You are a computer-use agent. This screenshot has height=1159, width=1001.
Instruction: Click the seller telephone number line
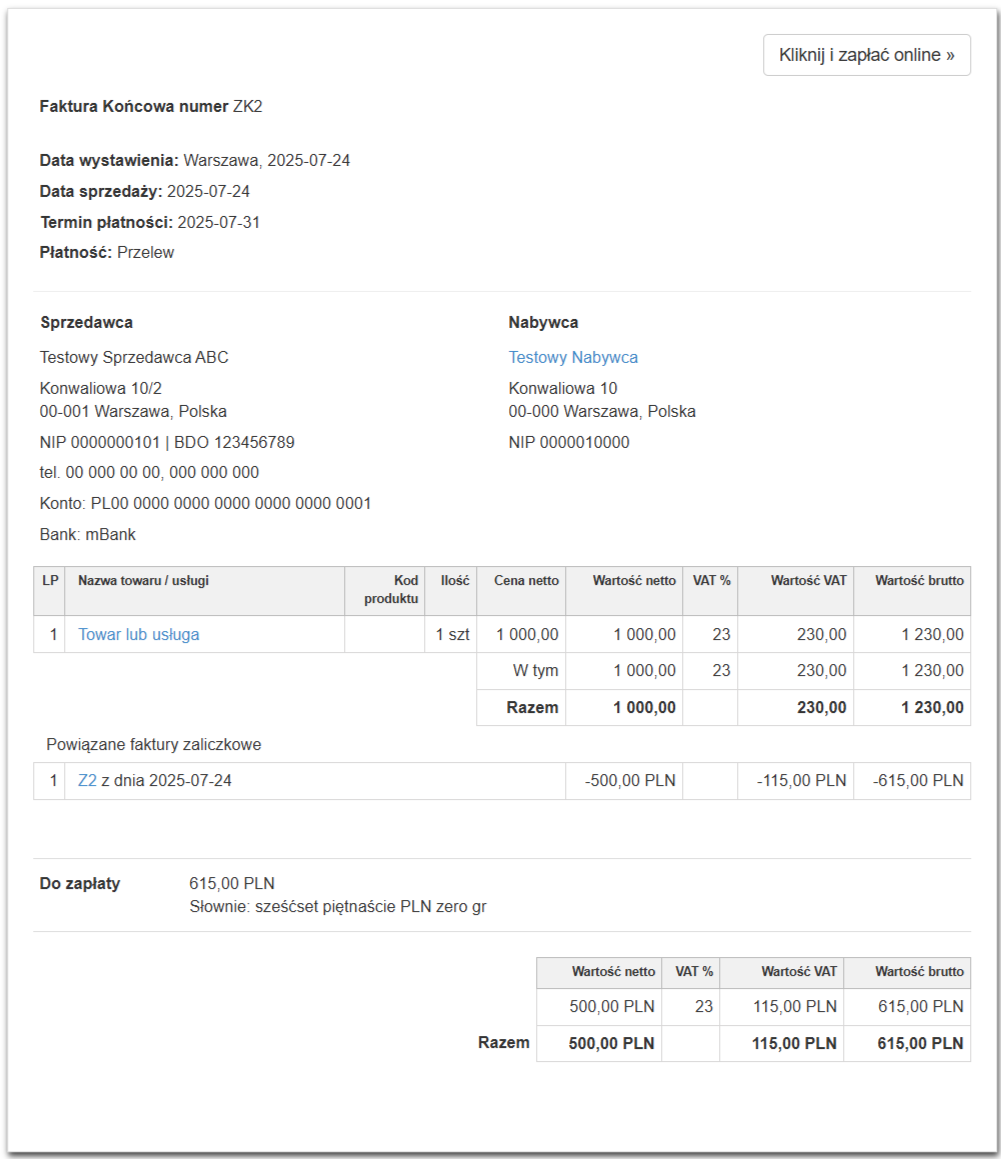(149, 472)
